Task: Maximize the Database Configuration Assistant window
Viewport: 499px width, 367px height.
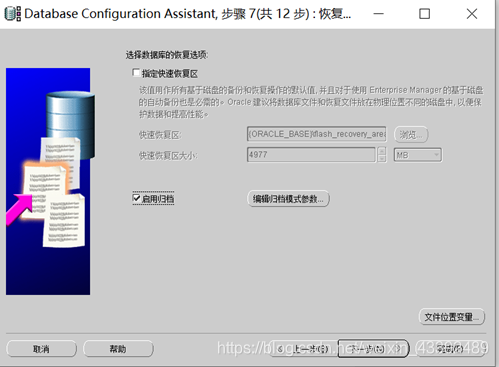Action: tap(424, 14)
